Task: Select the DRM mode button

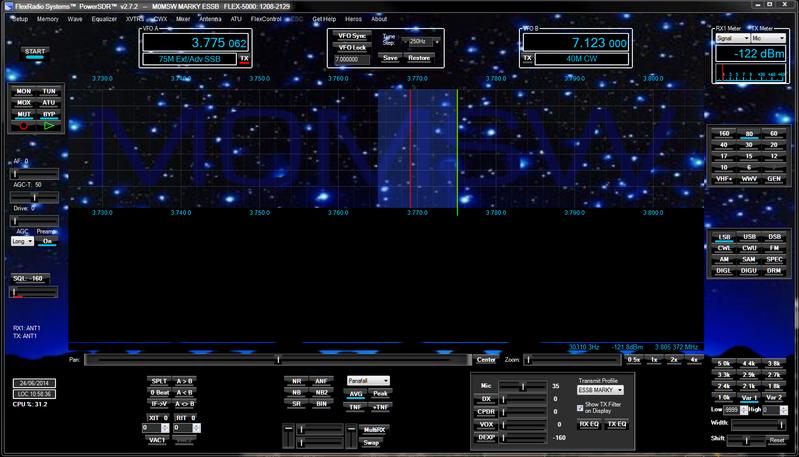Action: pos(774,271)
